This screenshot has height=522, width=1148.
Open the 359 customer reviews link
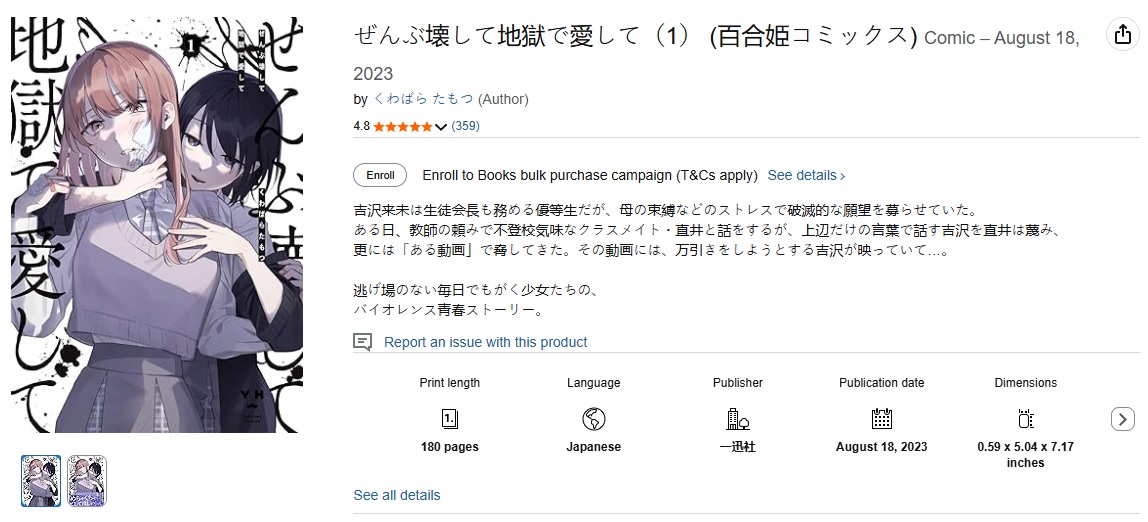[x=466, y=126]
